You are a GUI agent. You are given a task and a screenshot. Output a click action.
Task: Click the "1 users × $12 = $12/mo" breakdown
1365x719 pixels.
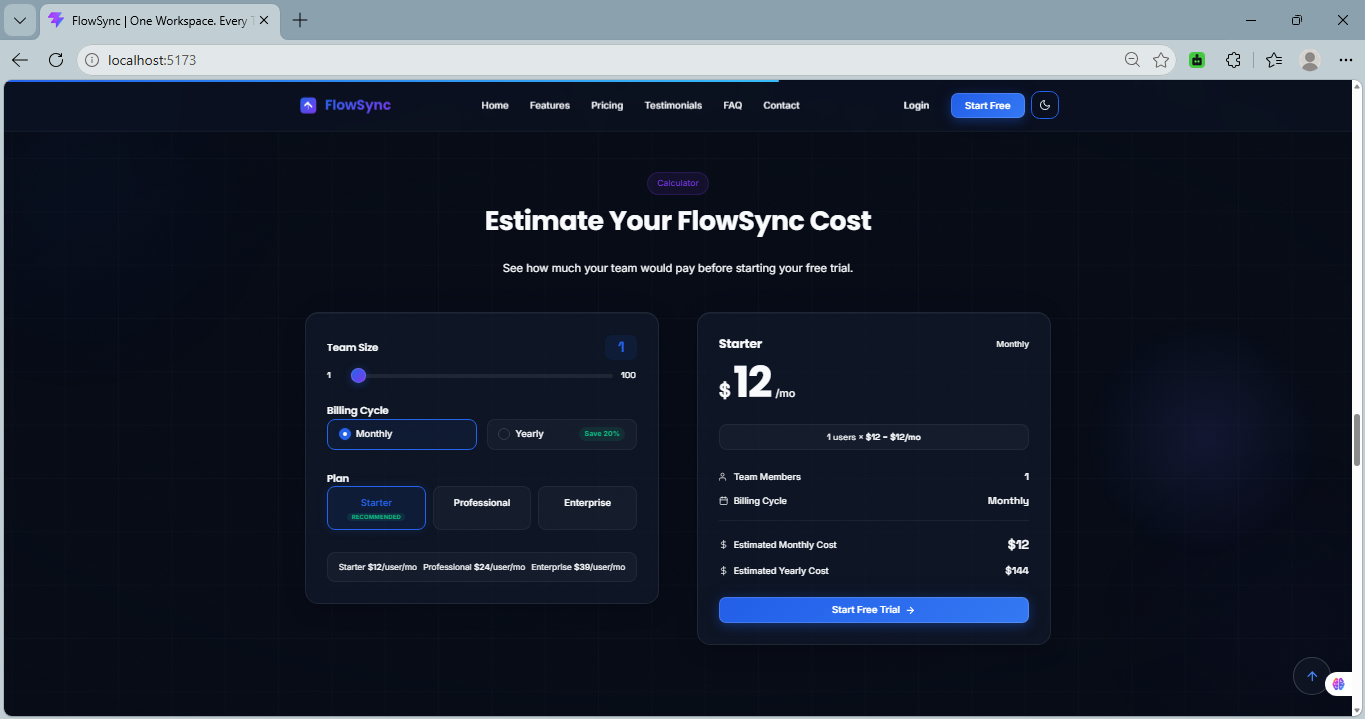873,437
